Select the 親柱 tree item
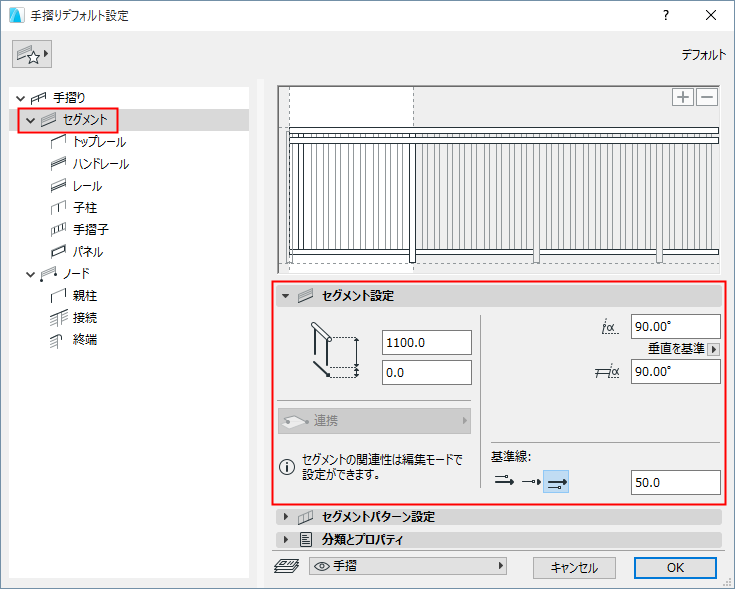The image size is (735, 589). (85, 295)
